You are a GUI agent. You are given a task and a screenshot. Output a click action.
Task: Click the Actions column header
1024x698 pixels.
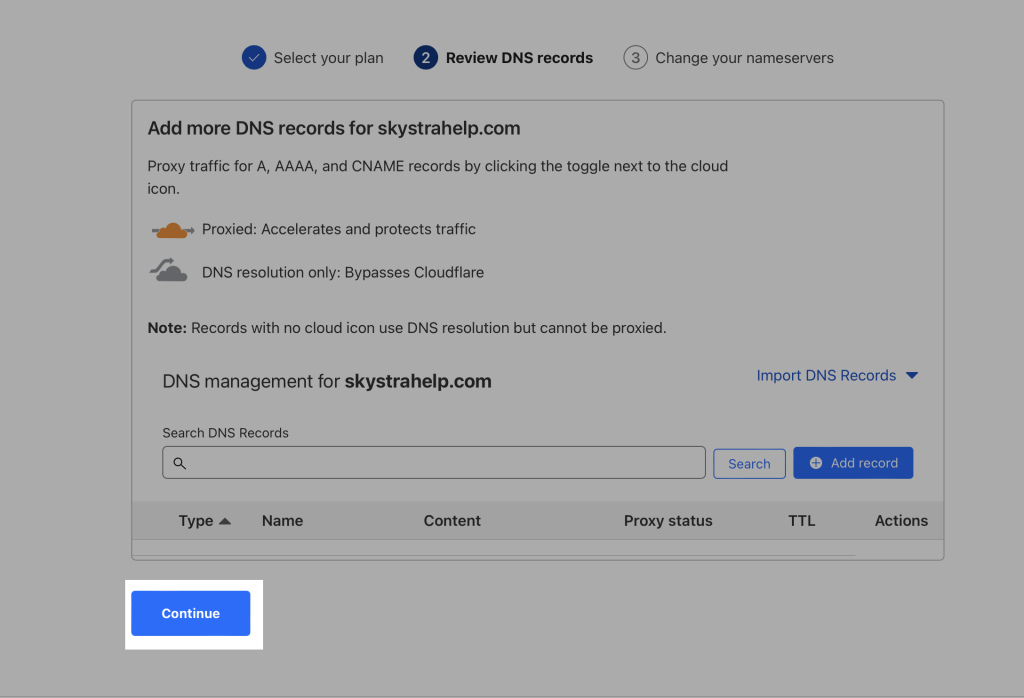(901, 521)
